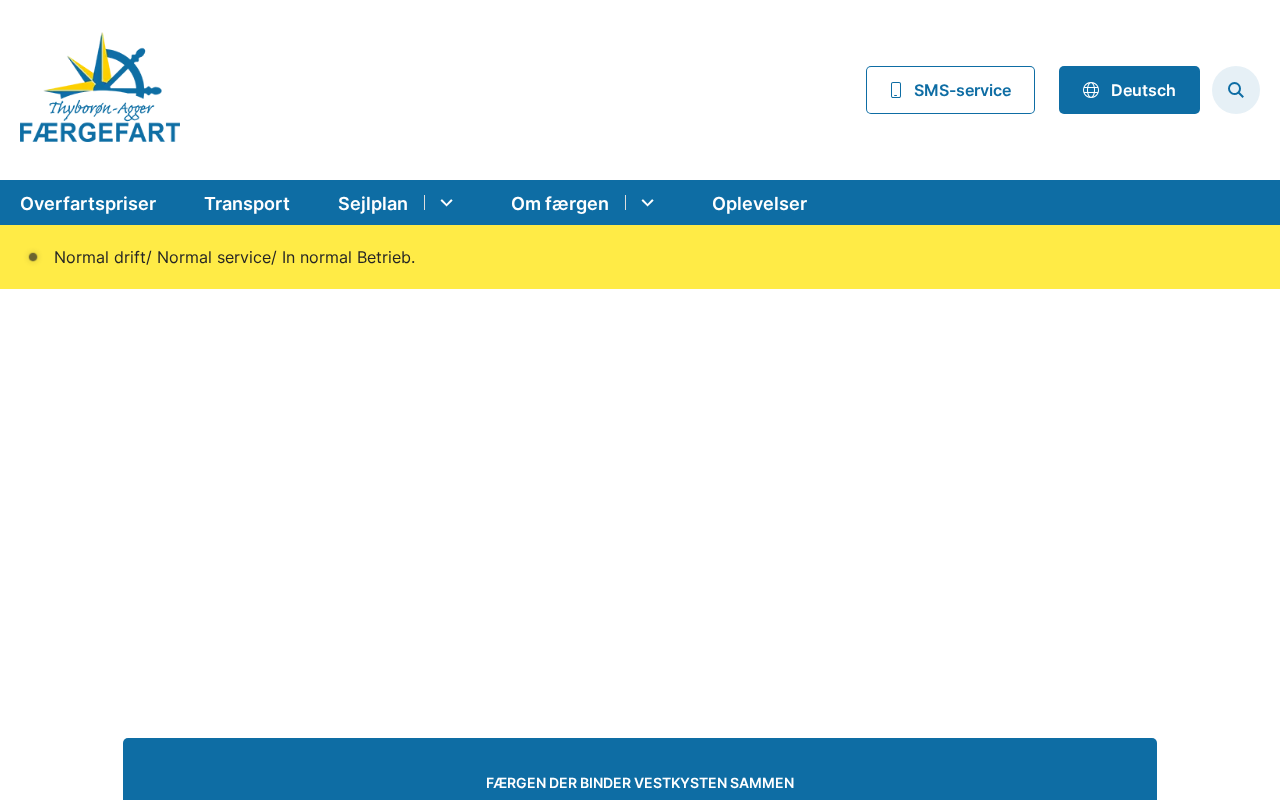
Task: Open the Sejlplan menu link
Action: coord(373,203)
